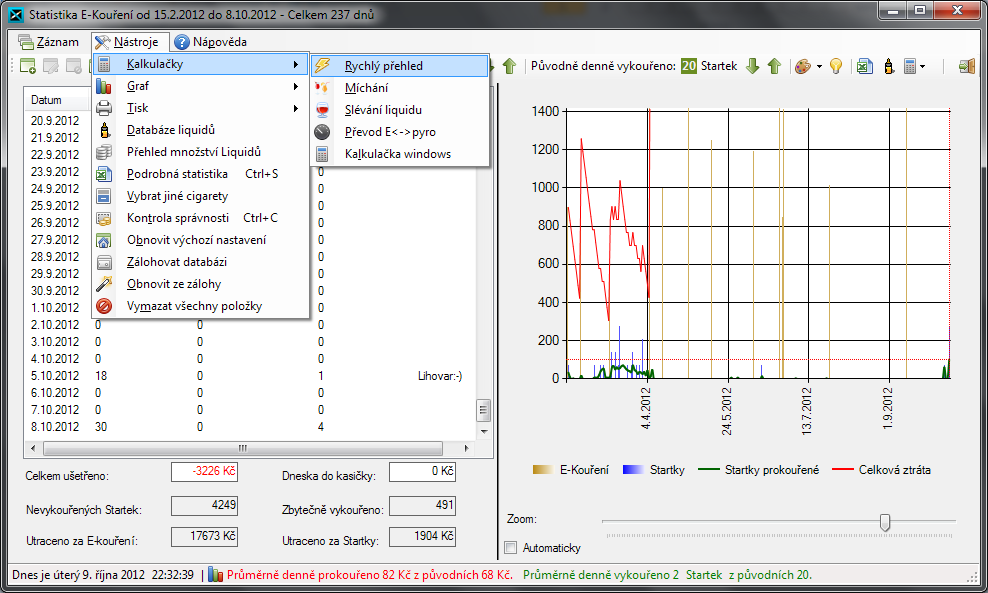Viewport: 988px width, 593px height.
Task: Click coins icon beside Přehled množství Liquidů
Action: [104, 152]
